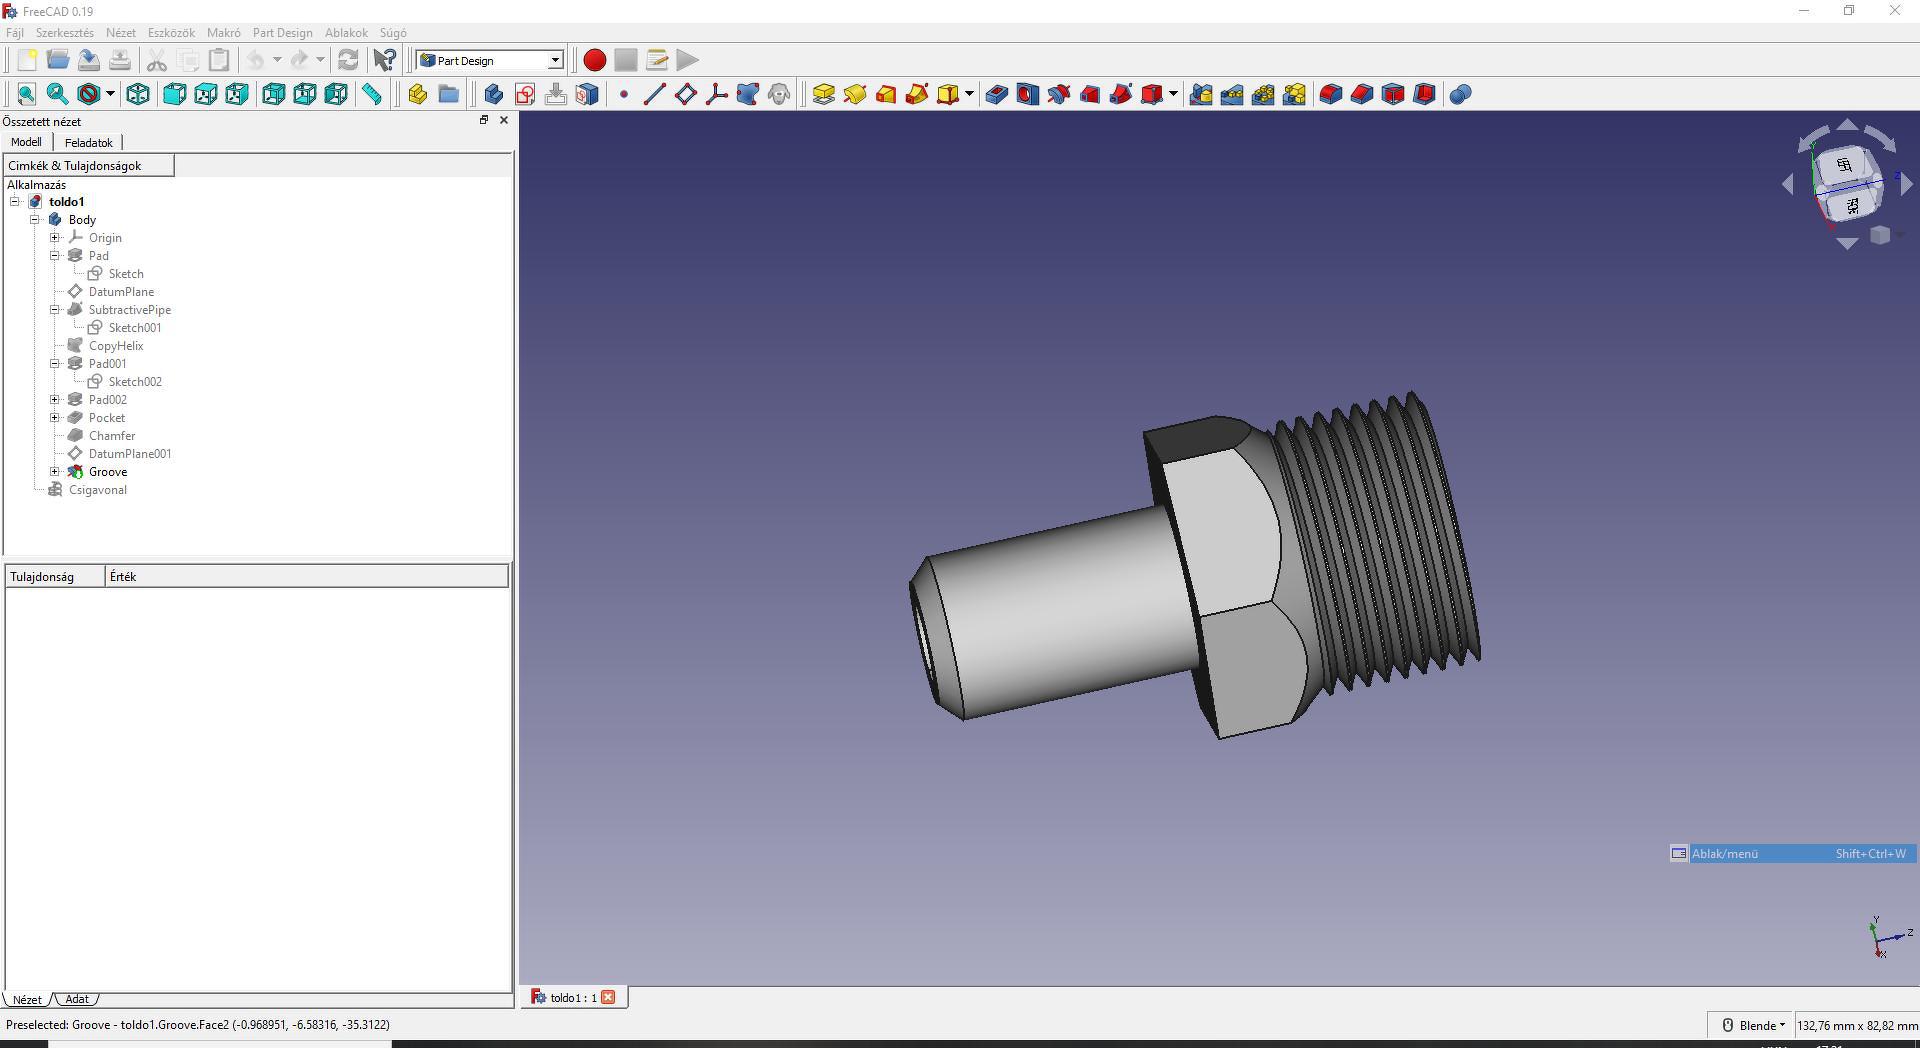Create a datum line
The width and height of the screenshot is (1920, 1048).
pos(655,94)
